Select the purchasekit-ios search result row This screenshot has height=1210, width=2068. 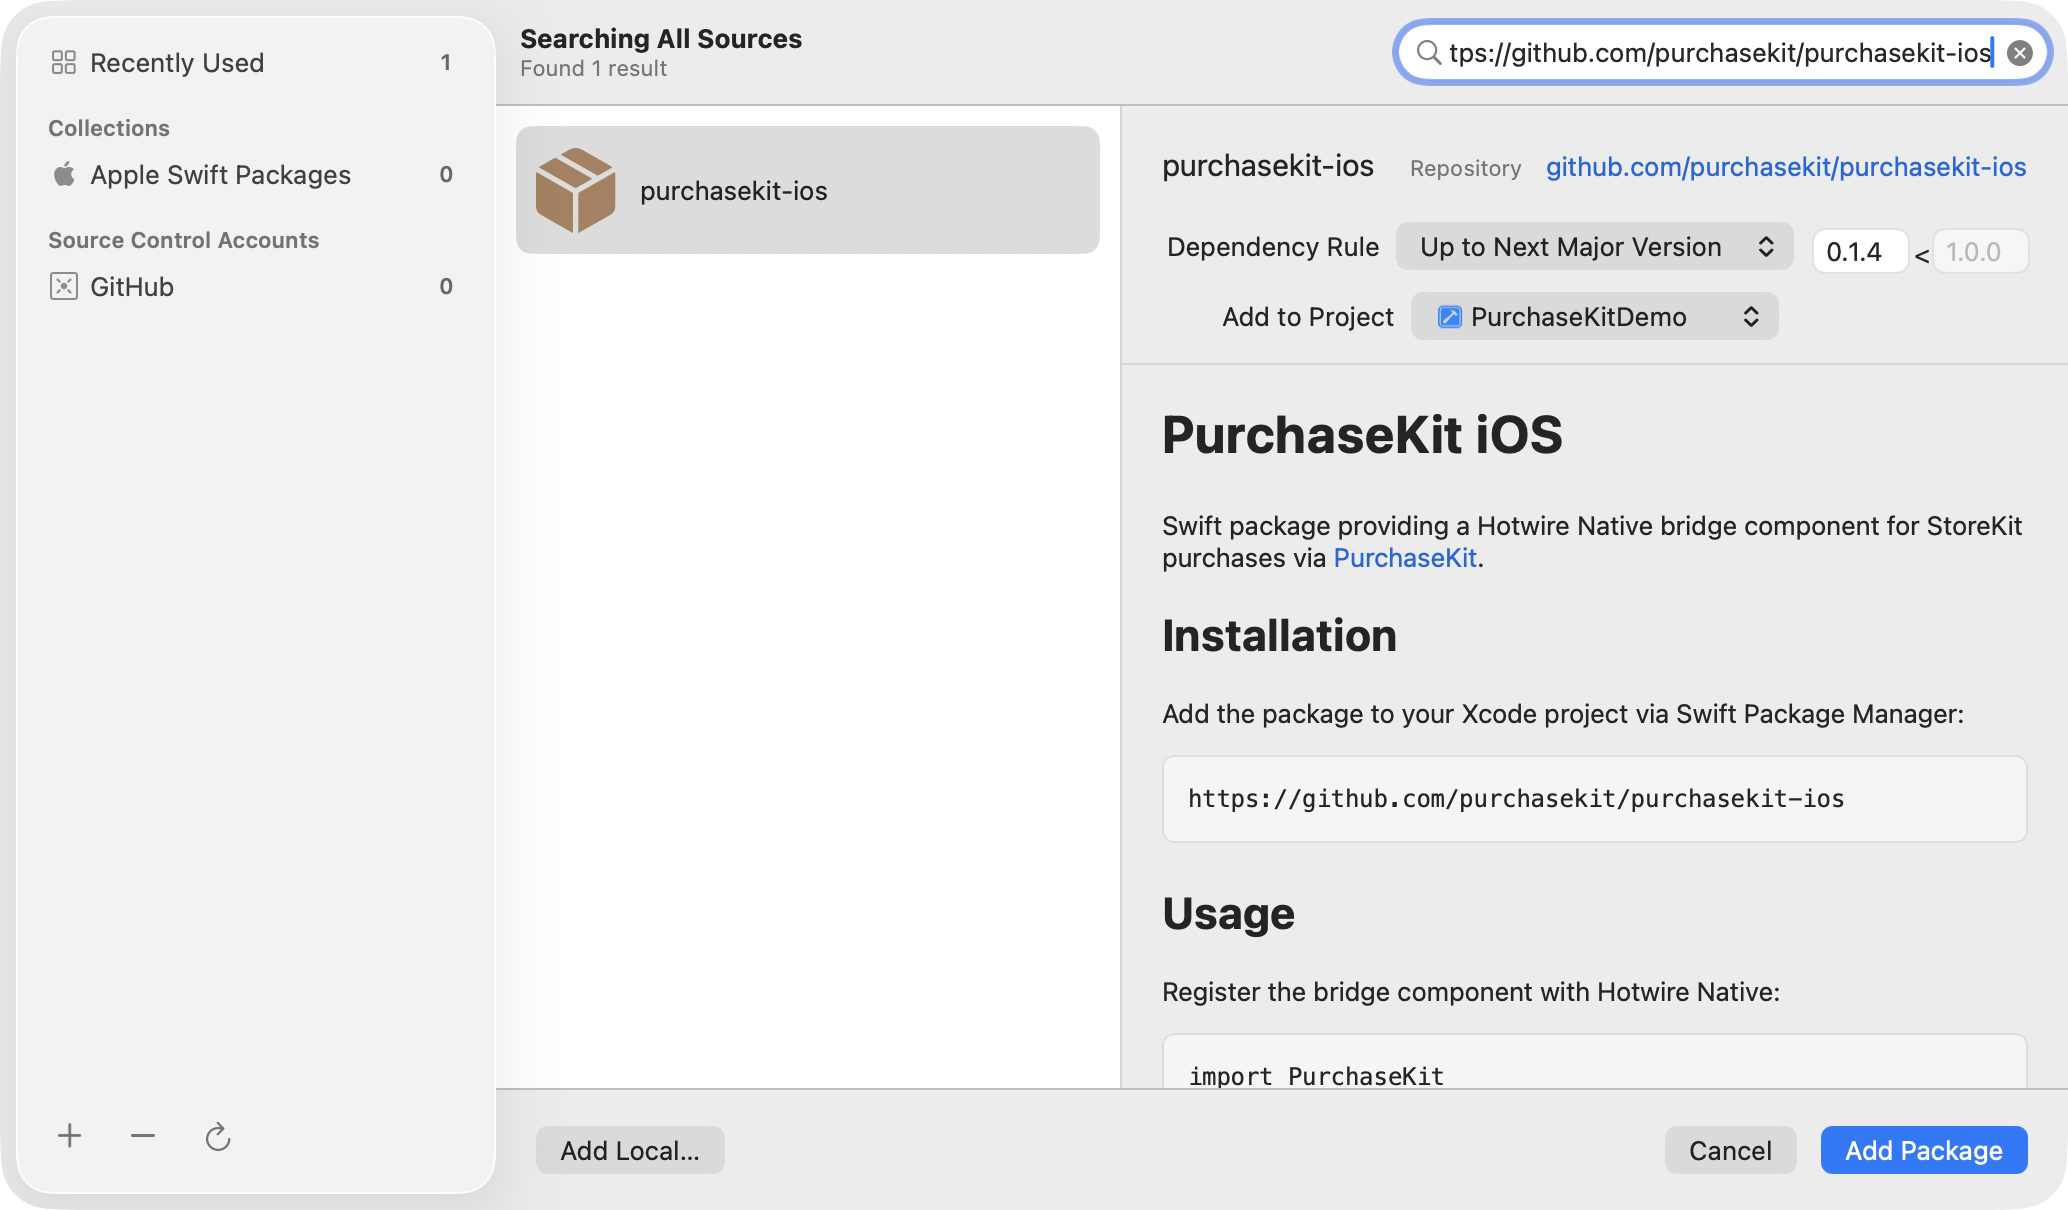click(808, 190)
